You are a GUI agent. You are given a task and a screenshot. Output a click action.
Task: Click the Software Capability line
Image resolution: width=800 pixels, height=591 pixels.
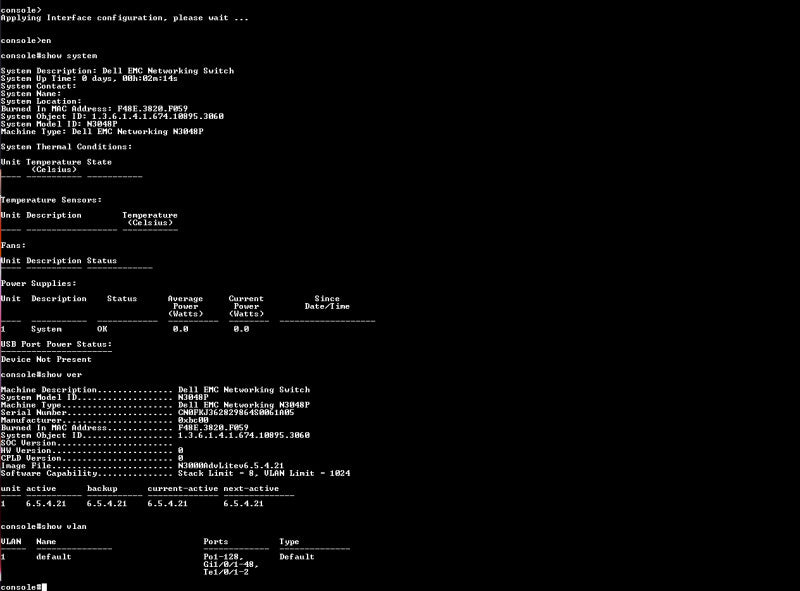(176, 473)
